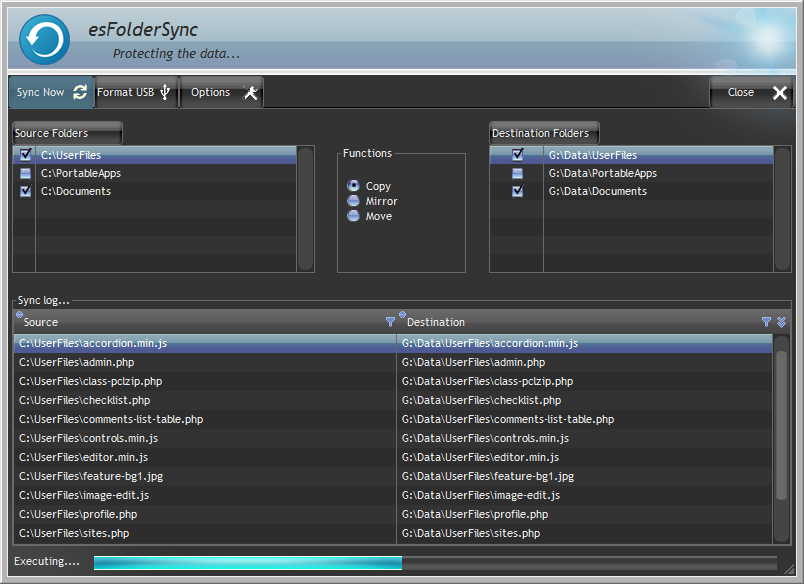Click the X icon beside Close
The width and height of the screenshot is (804, 584).
[x=780, y=93]
